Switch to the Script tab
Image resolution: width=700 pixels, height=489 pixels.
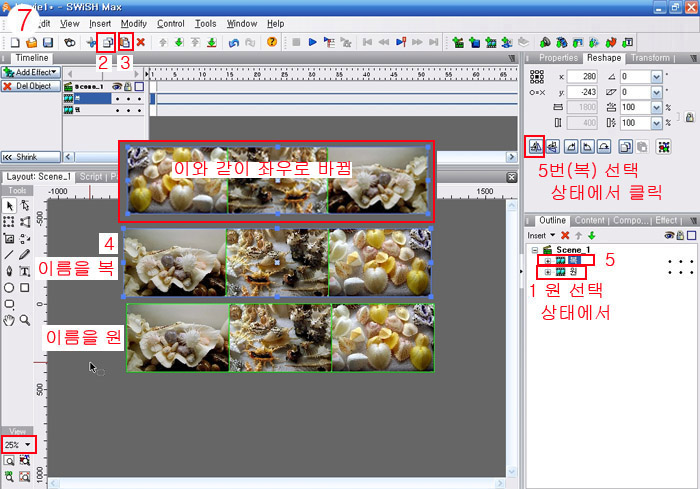[x=91, y=177]
